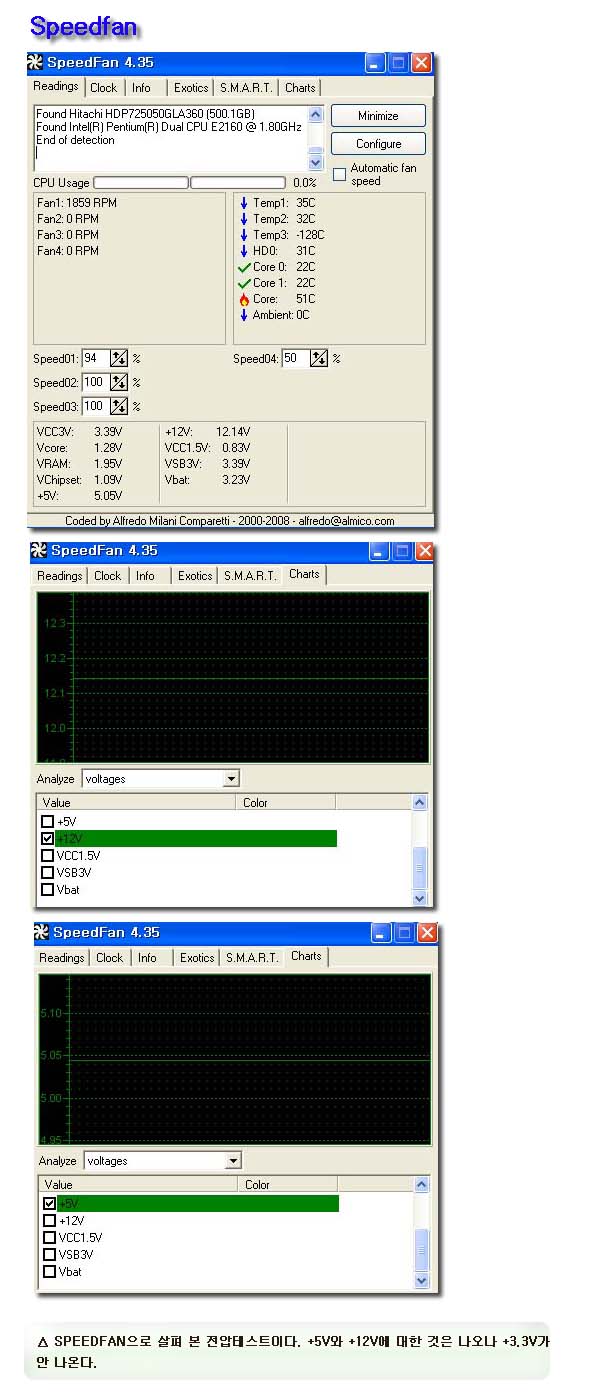The height and width of the screenshot is (1400, 600).
Task: Click the +12V voltage chart area
Action: click(x=233, y=677)
